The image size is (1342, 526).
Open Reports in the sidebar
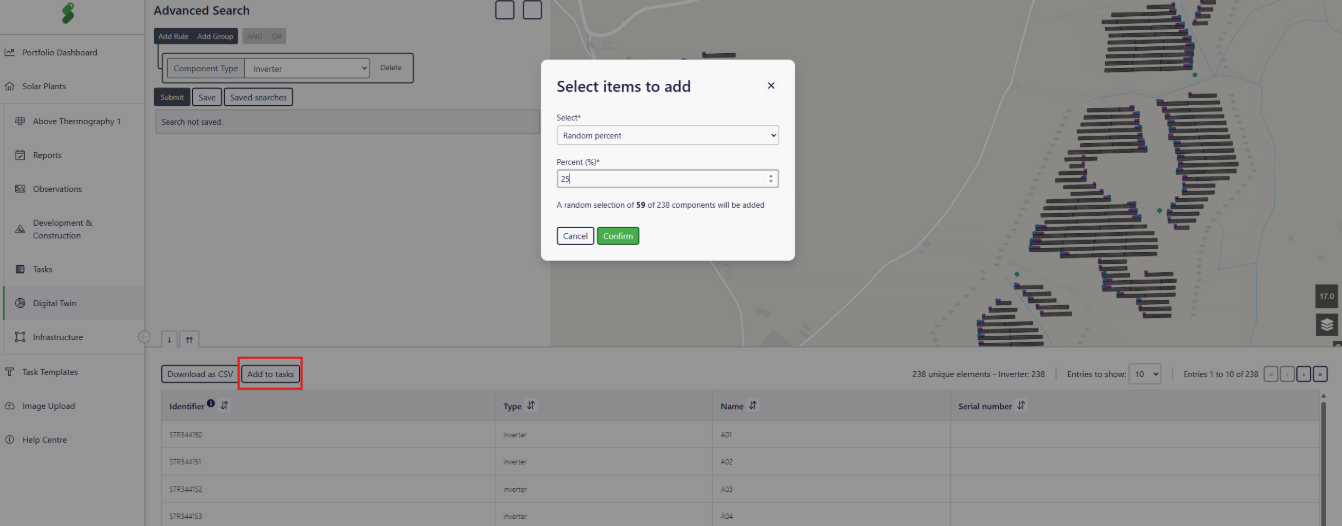coord(47,155)
